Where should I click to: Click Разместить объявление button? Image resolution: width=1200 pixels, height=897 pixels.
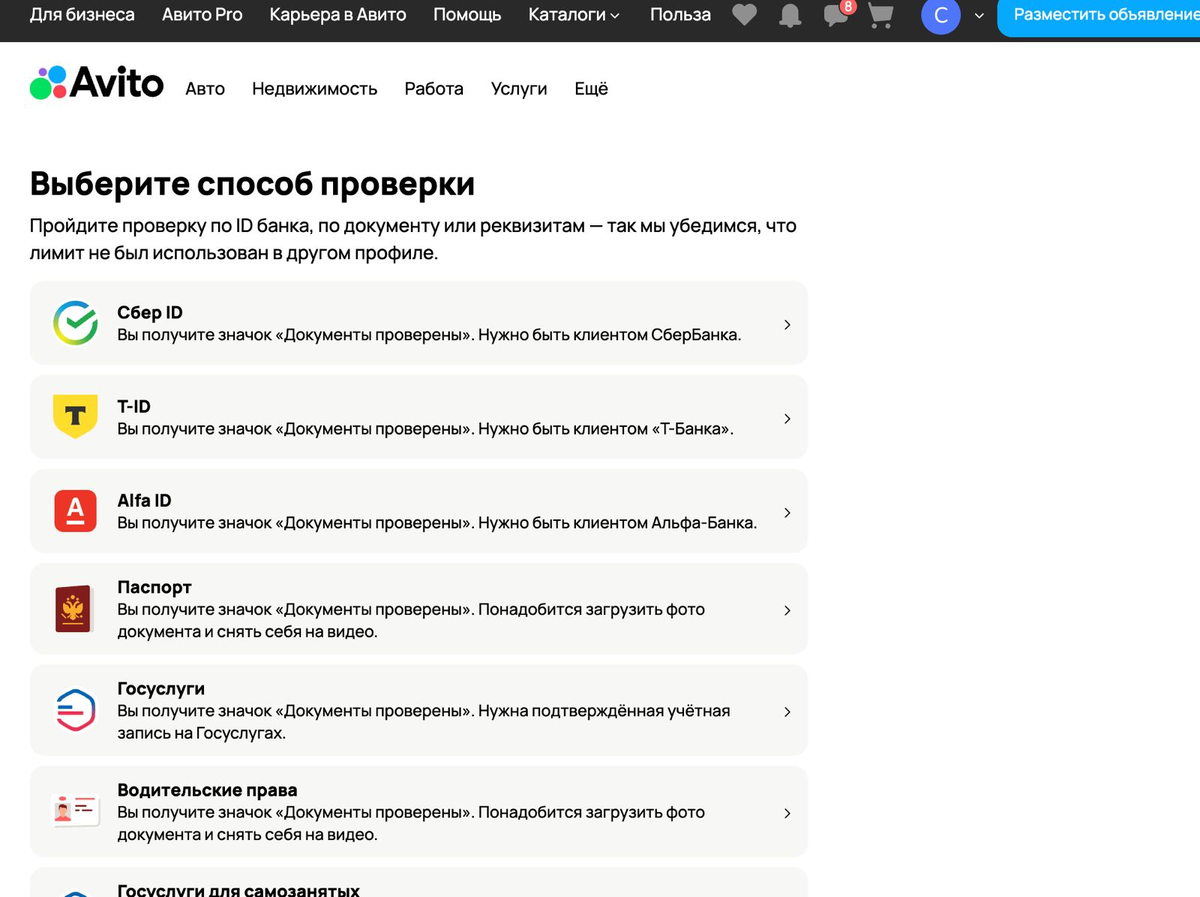click(1099, 15)
